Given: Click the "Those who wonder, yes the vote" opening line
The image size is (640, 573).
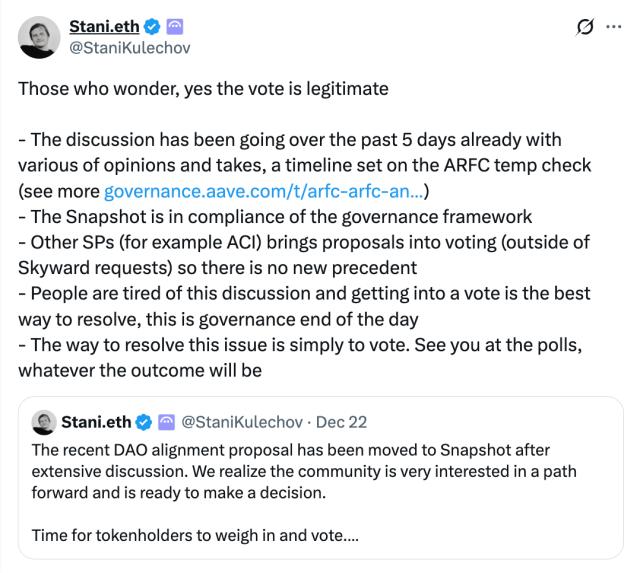Looking at the screenshot, I should 203,88.
